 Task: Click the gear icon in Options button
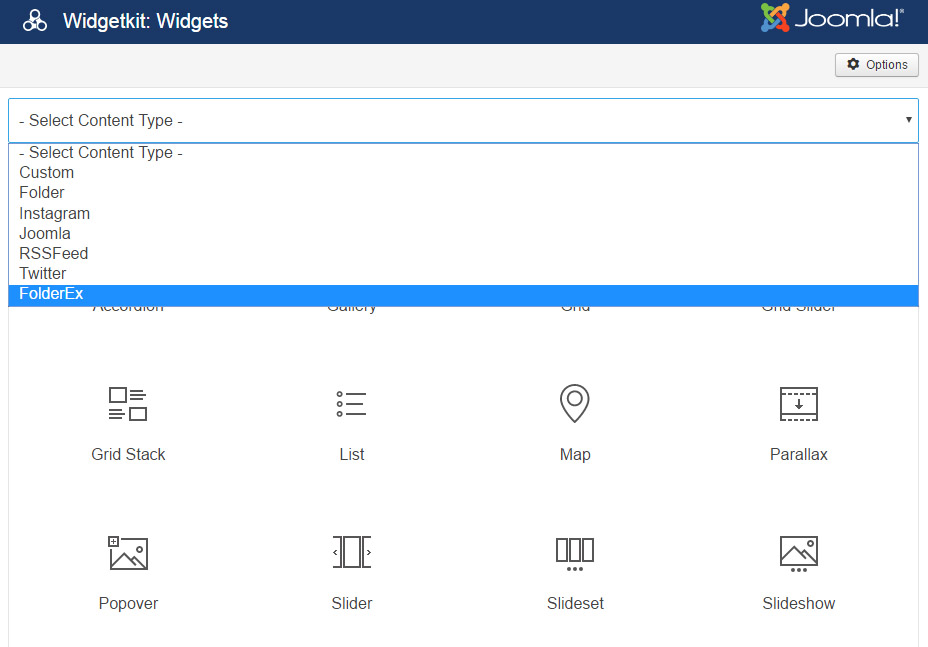(853, 64)
